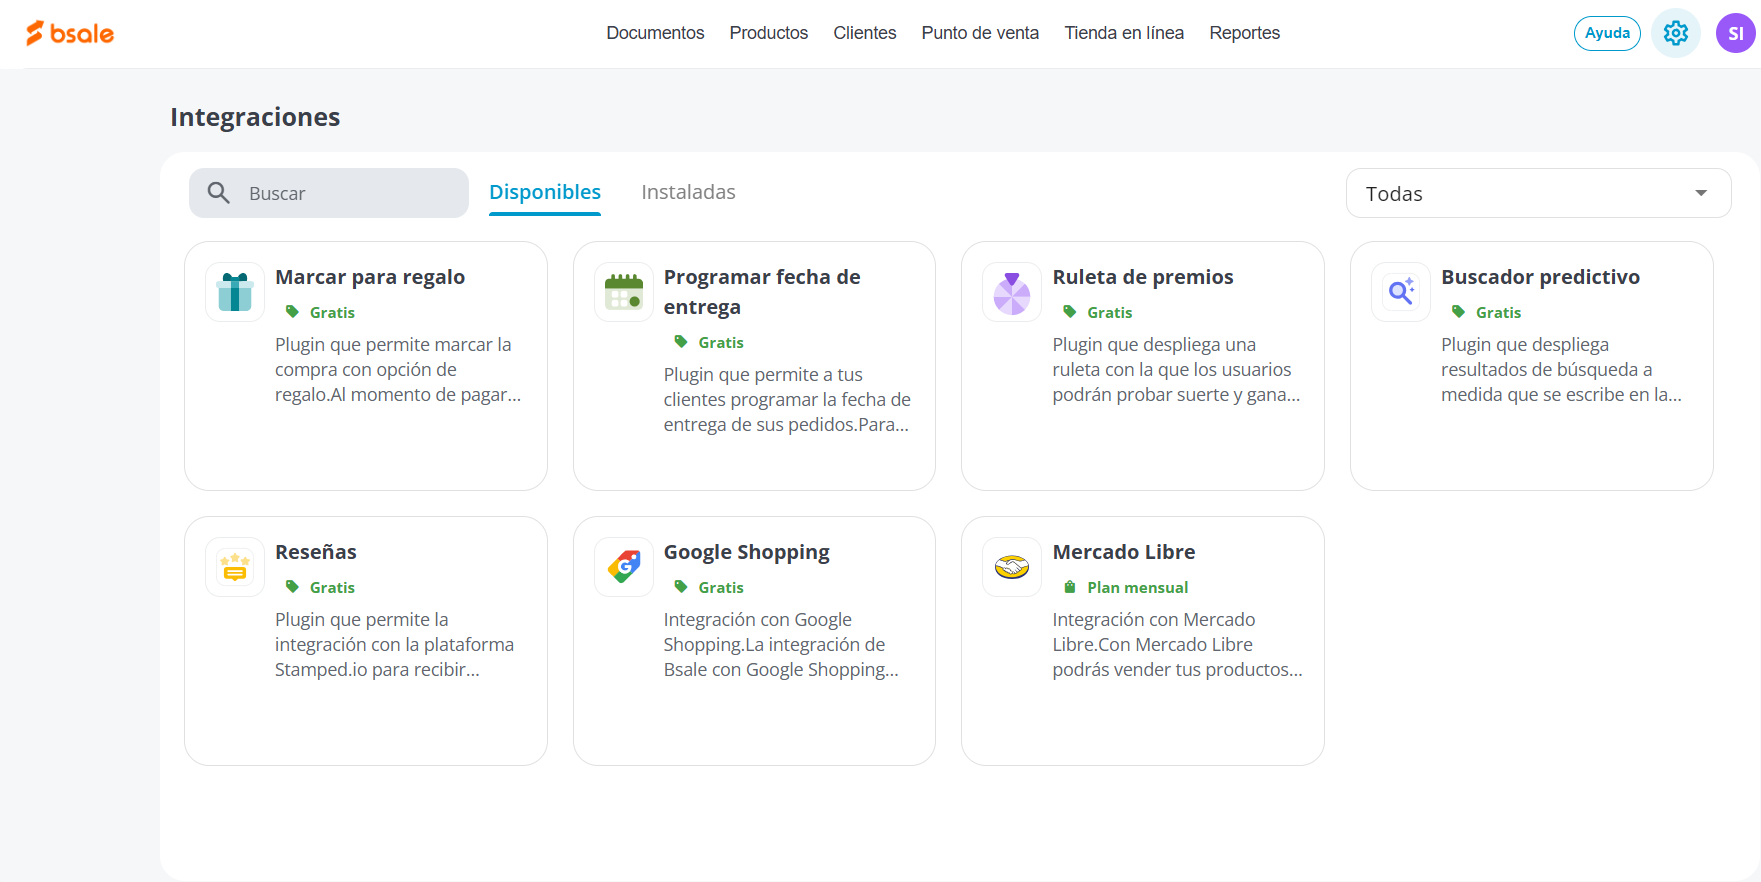Screen dimensions: 1761x882
Task: Click the calendar icon for Programar fecha de entrega
Action: 624,292
